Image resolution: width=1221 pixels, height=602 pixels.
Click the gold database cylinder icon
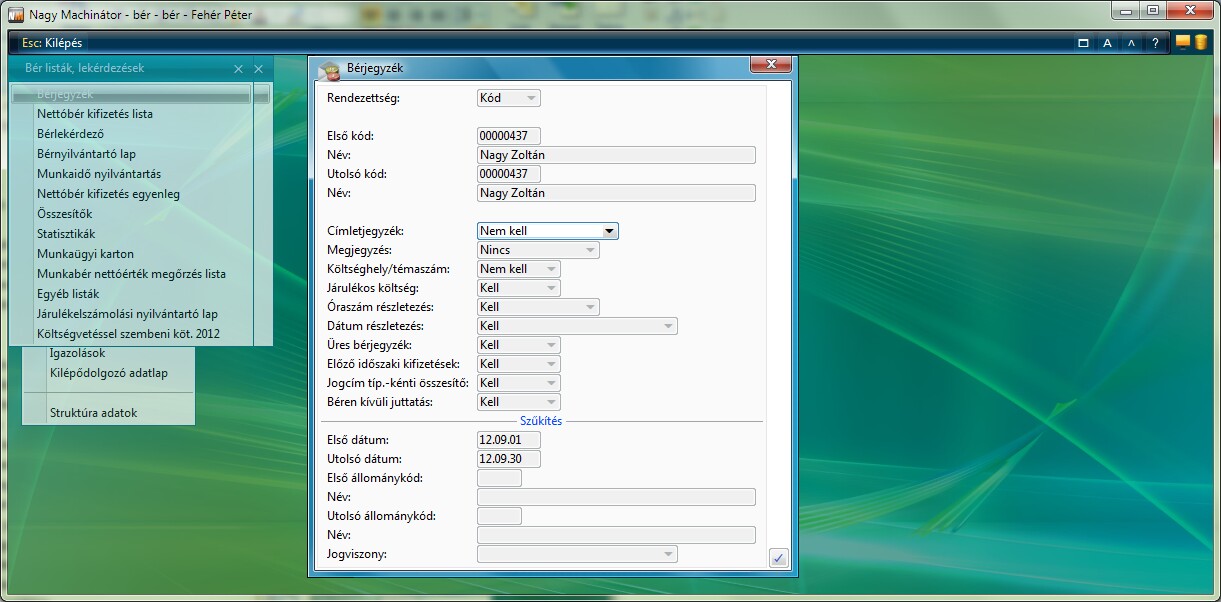pyautogui.click(x=1199, y=43)
